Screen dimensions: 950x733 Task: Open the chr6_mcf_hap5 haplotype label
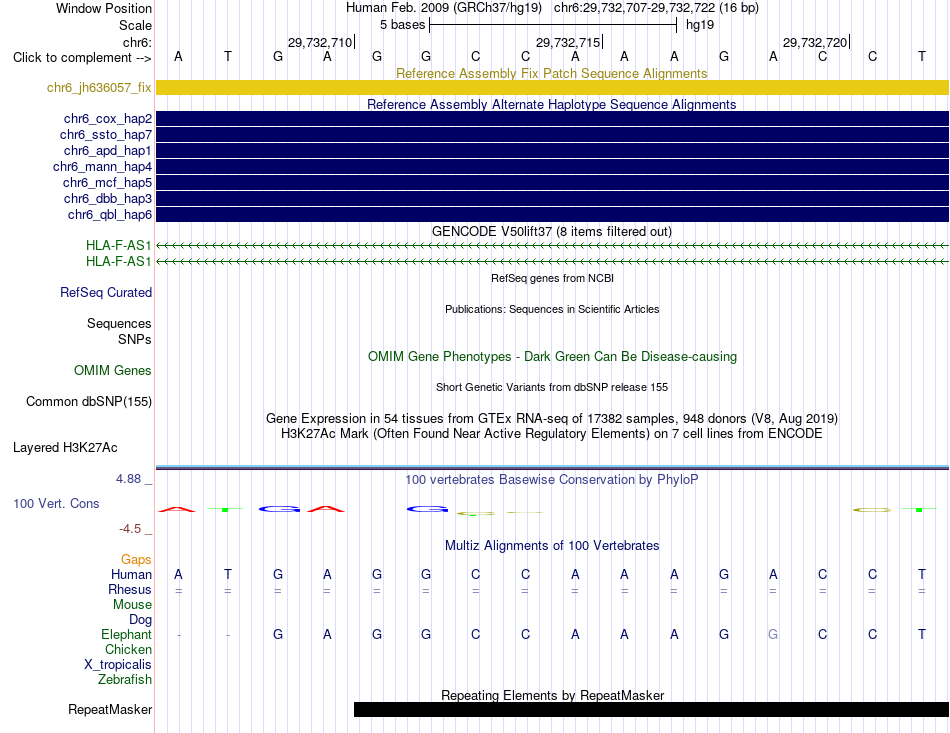[x=107, y=182]
